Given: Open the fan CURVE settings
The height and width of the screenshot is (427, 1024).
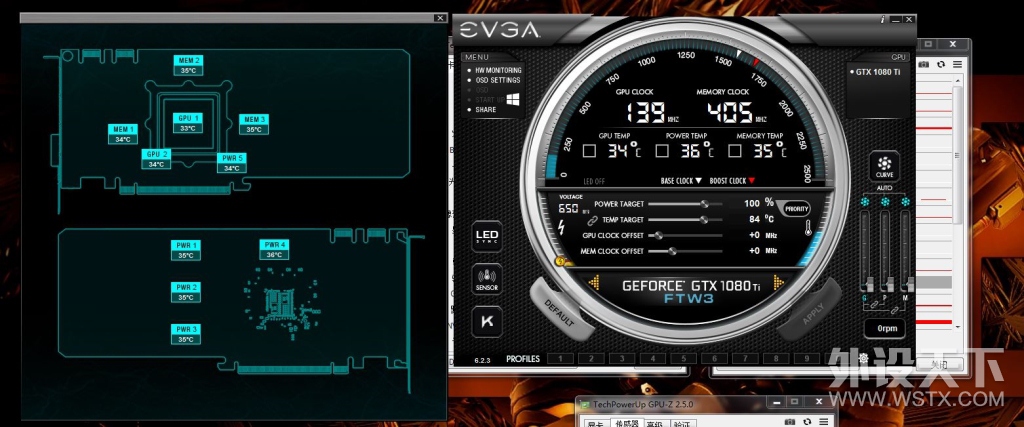Looking at the screenshot, I should pos(885,166).
